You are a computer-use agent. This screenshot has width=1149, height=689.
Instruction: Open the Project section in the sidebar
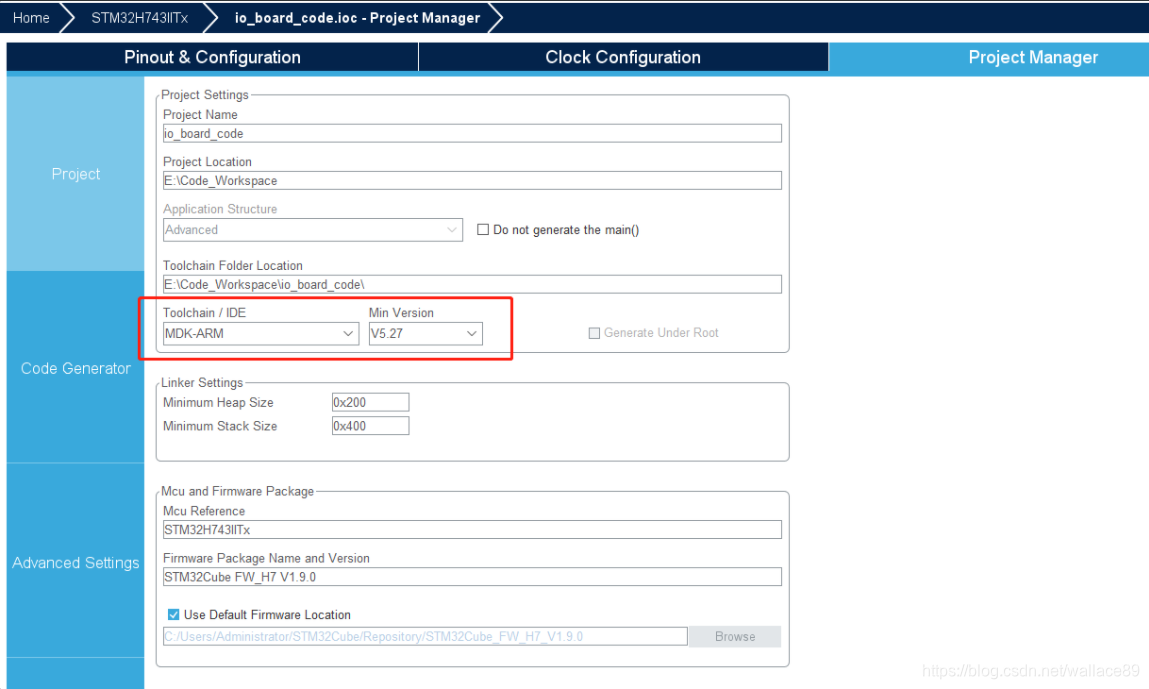[75, 173]
